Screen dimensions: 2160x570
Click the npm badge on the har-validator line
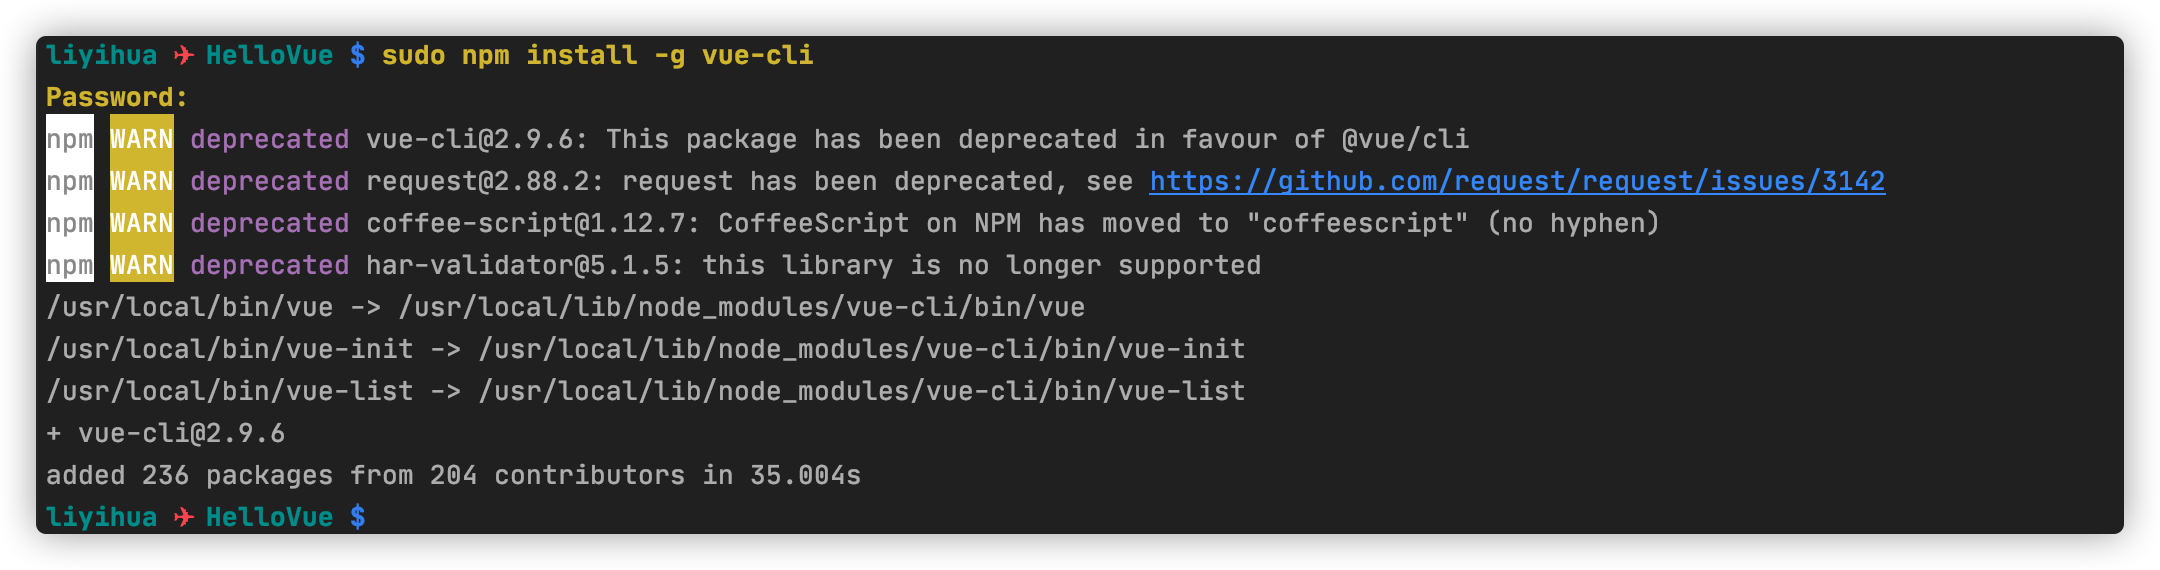(70, 265)
